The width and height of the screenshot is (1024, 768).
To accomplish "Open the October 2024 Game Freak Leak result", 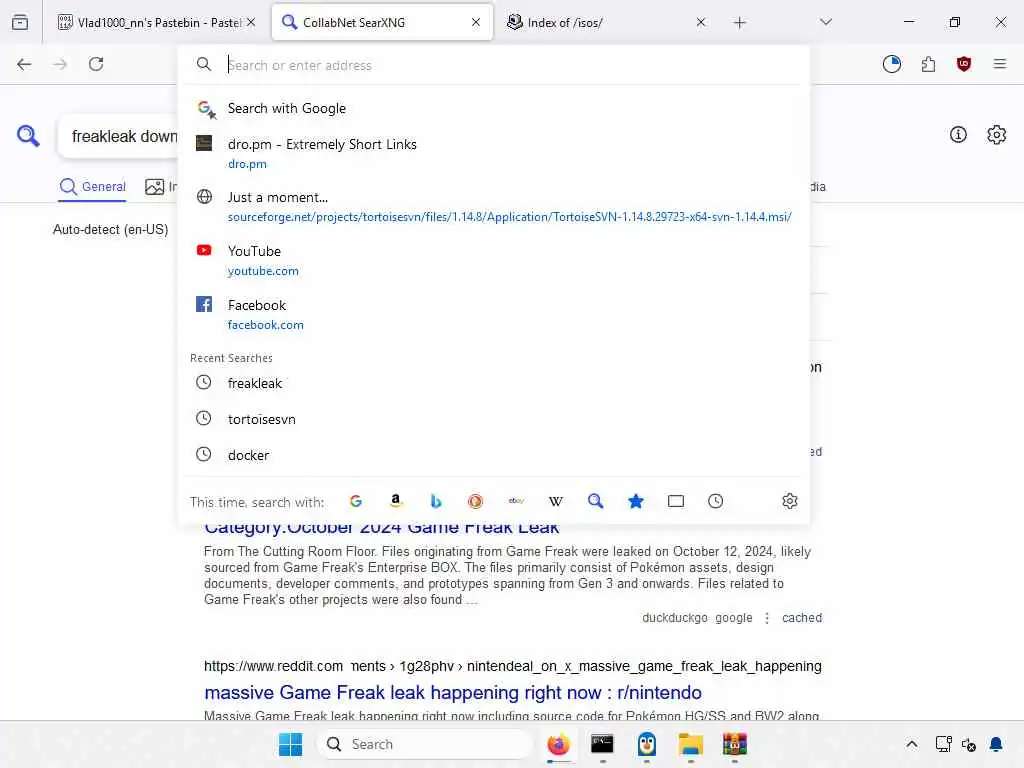I will click(x=381, y=529).
